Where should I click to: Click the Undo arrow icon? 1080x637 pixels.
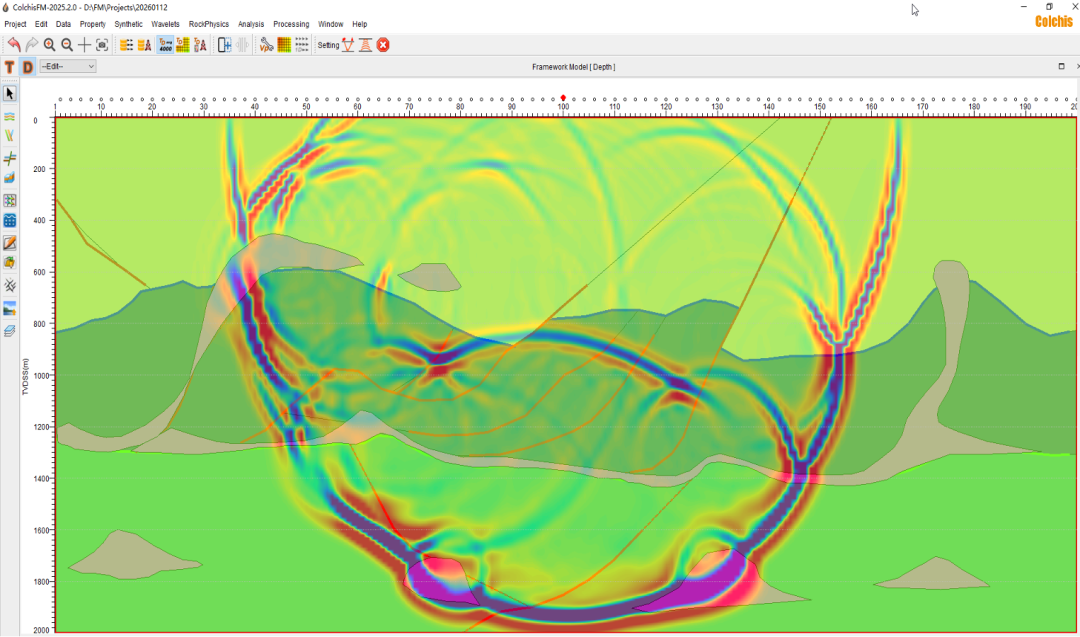tap(13, 44)
